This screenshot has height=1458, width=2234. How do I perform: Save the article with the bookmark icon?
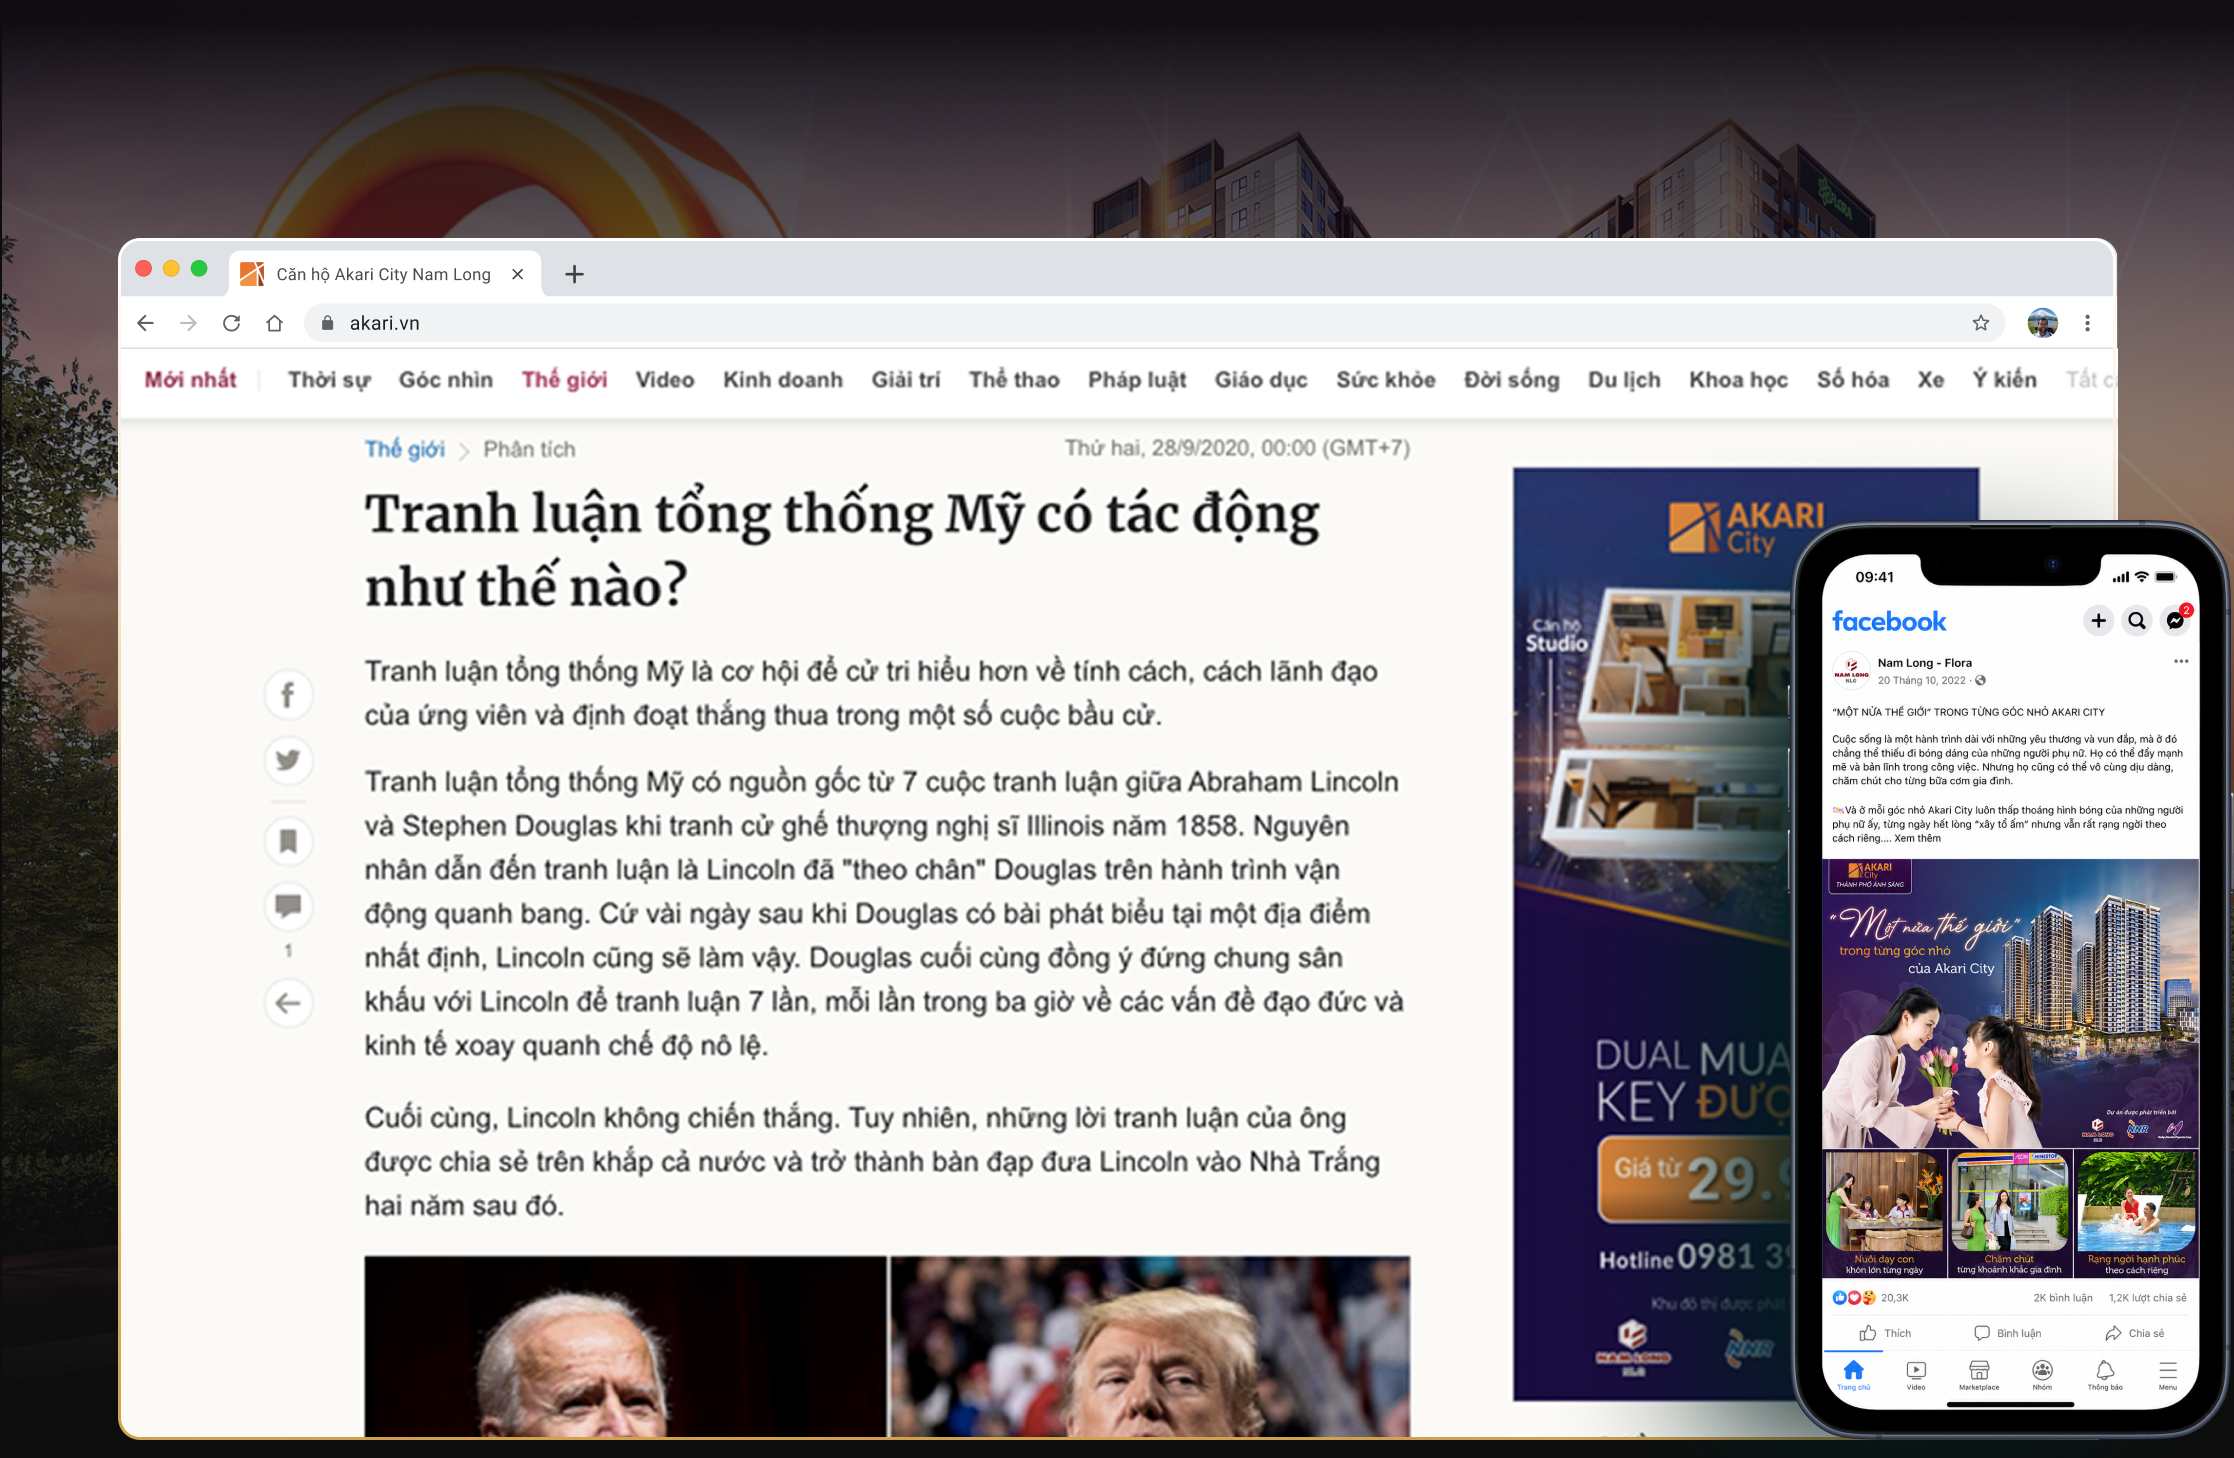coord(288,841)
